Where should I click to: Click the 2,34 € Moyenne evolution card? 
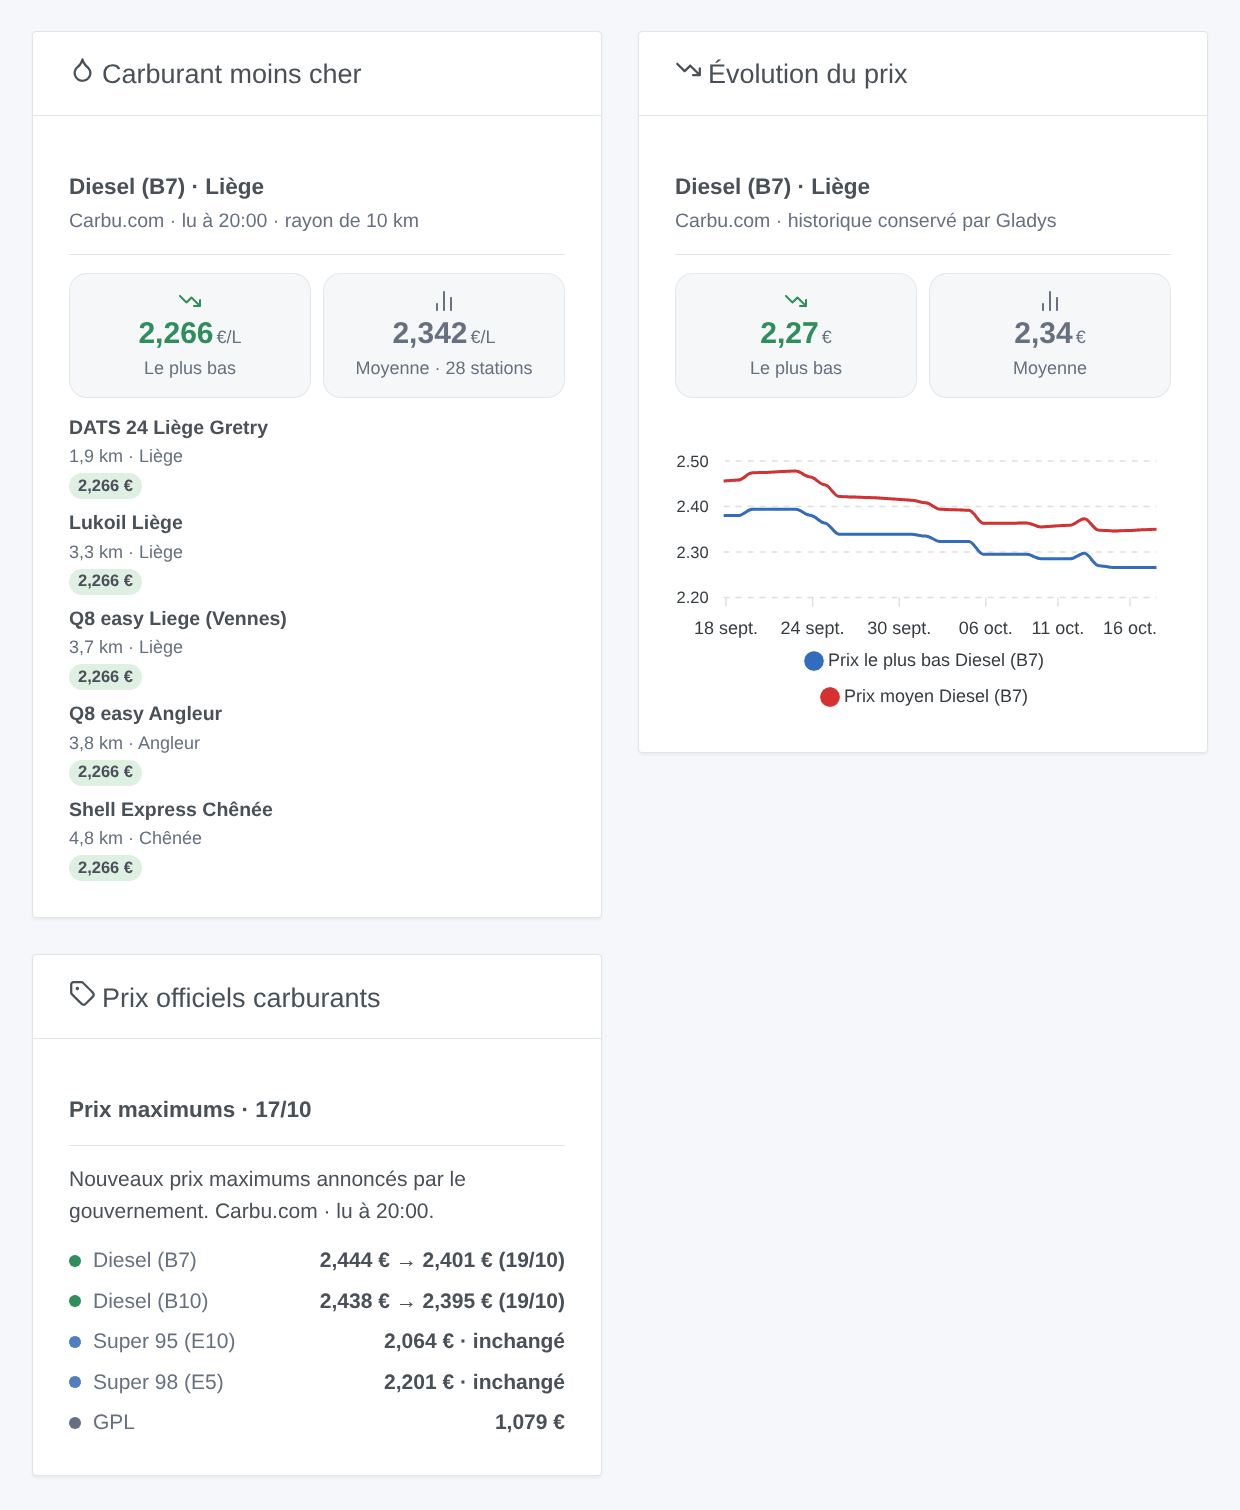(1050, 335)
